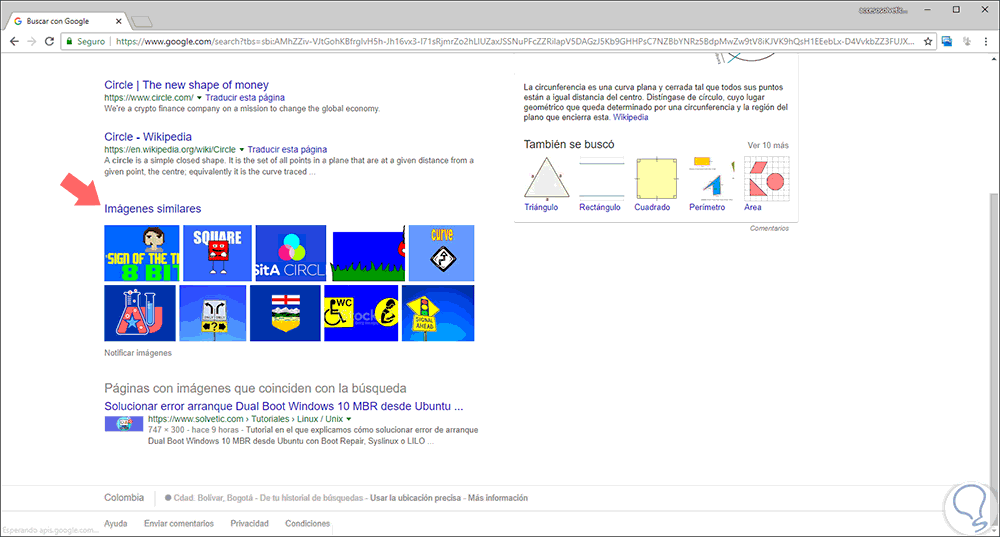Reload the current page

49,41
